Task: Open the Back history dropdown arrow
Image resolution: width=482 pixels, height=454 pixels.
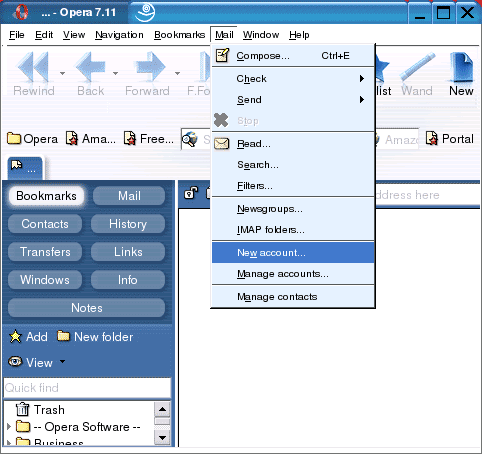Action: tap(115, 73)
